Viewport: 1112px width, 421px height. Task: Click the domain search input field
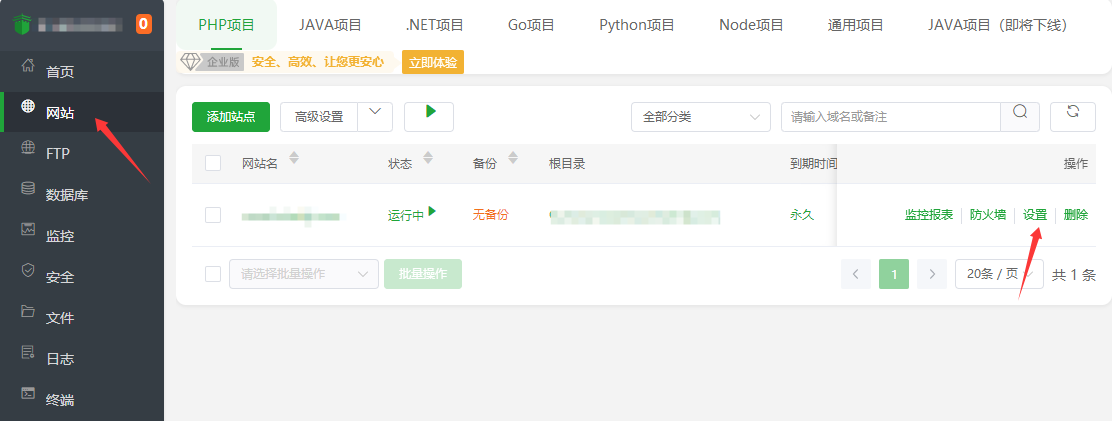pos(890,117)
